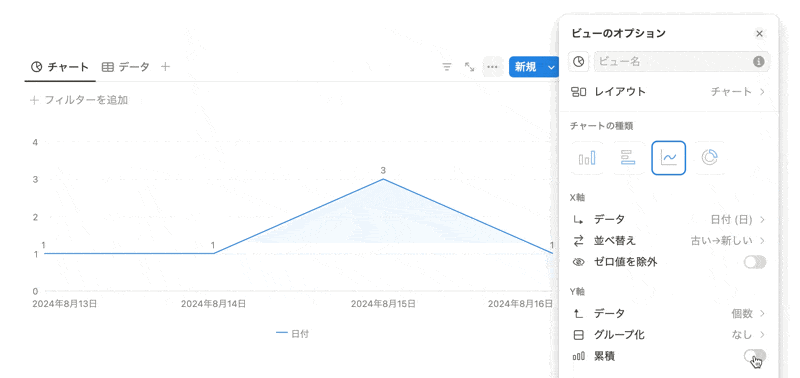Viewport: 800px width, 378px height.
Task: Focus the ビュー名 input field
Action: [682, 61]
